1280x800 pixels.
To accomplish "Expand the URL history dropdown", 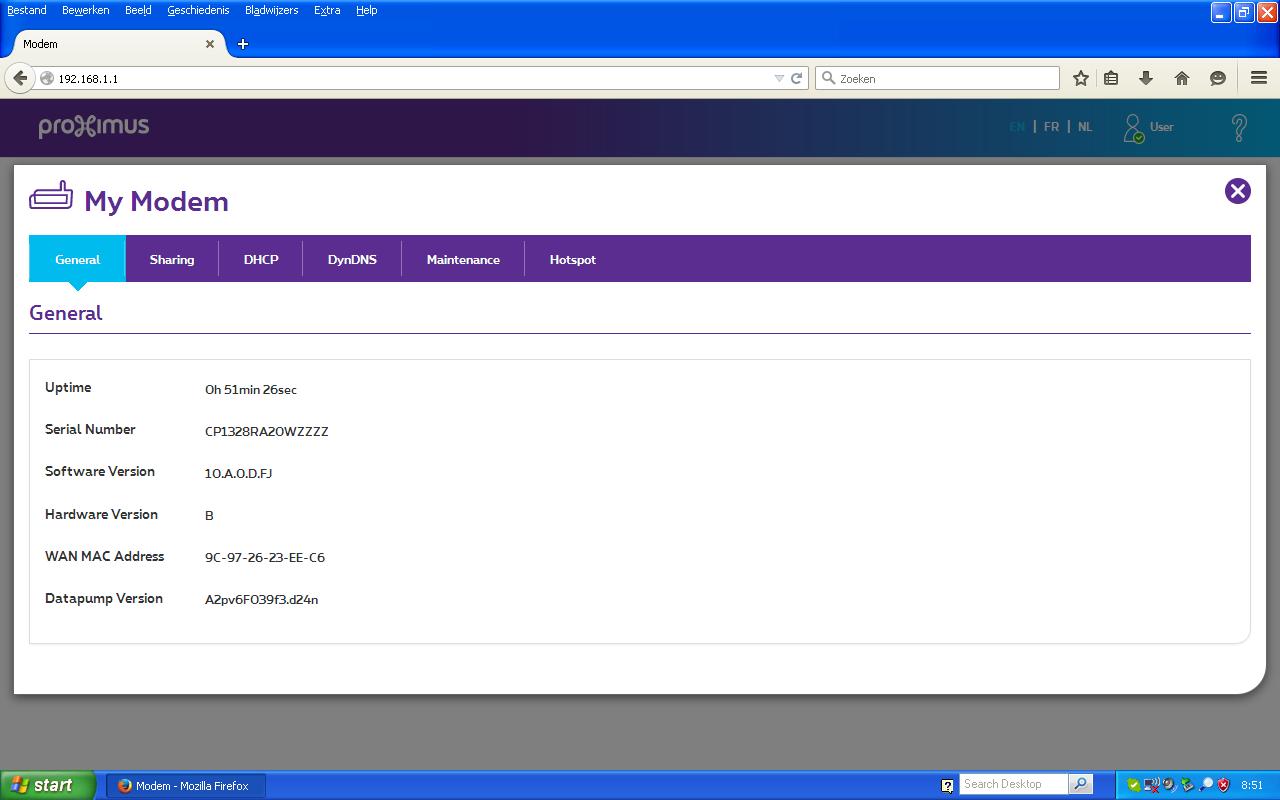I will coord(779,78).
